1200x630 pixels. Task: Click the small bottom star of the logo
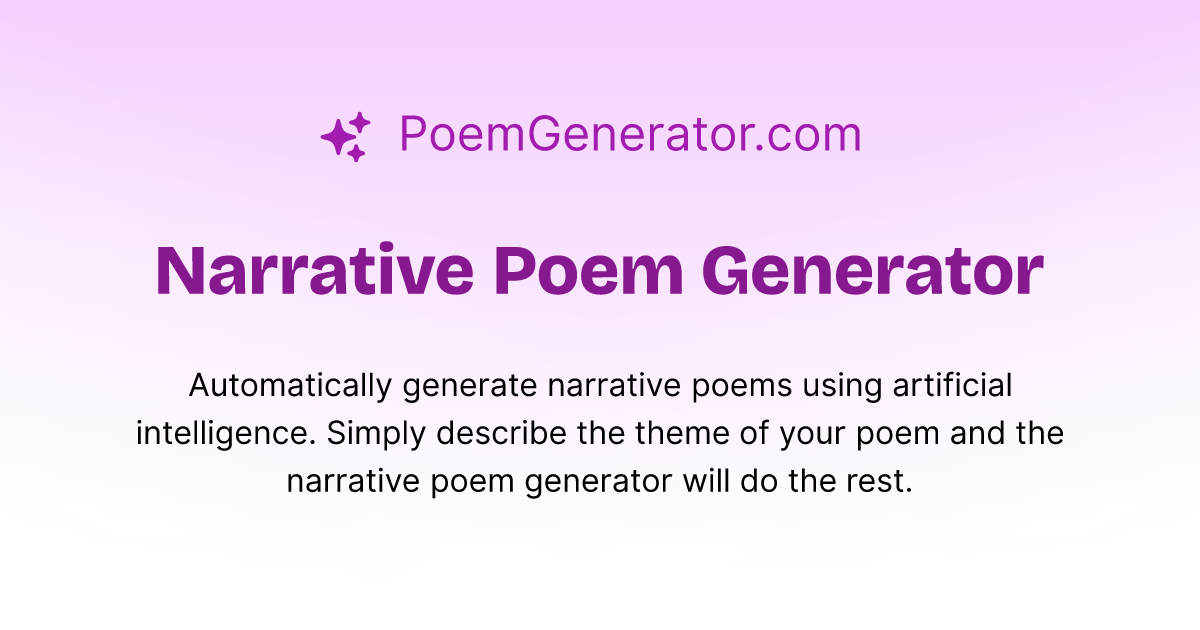click(356, 153)
